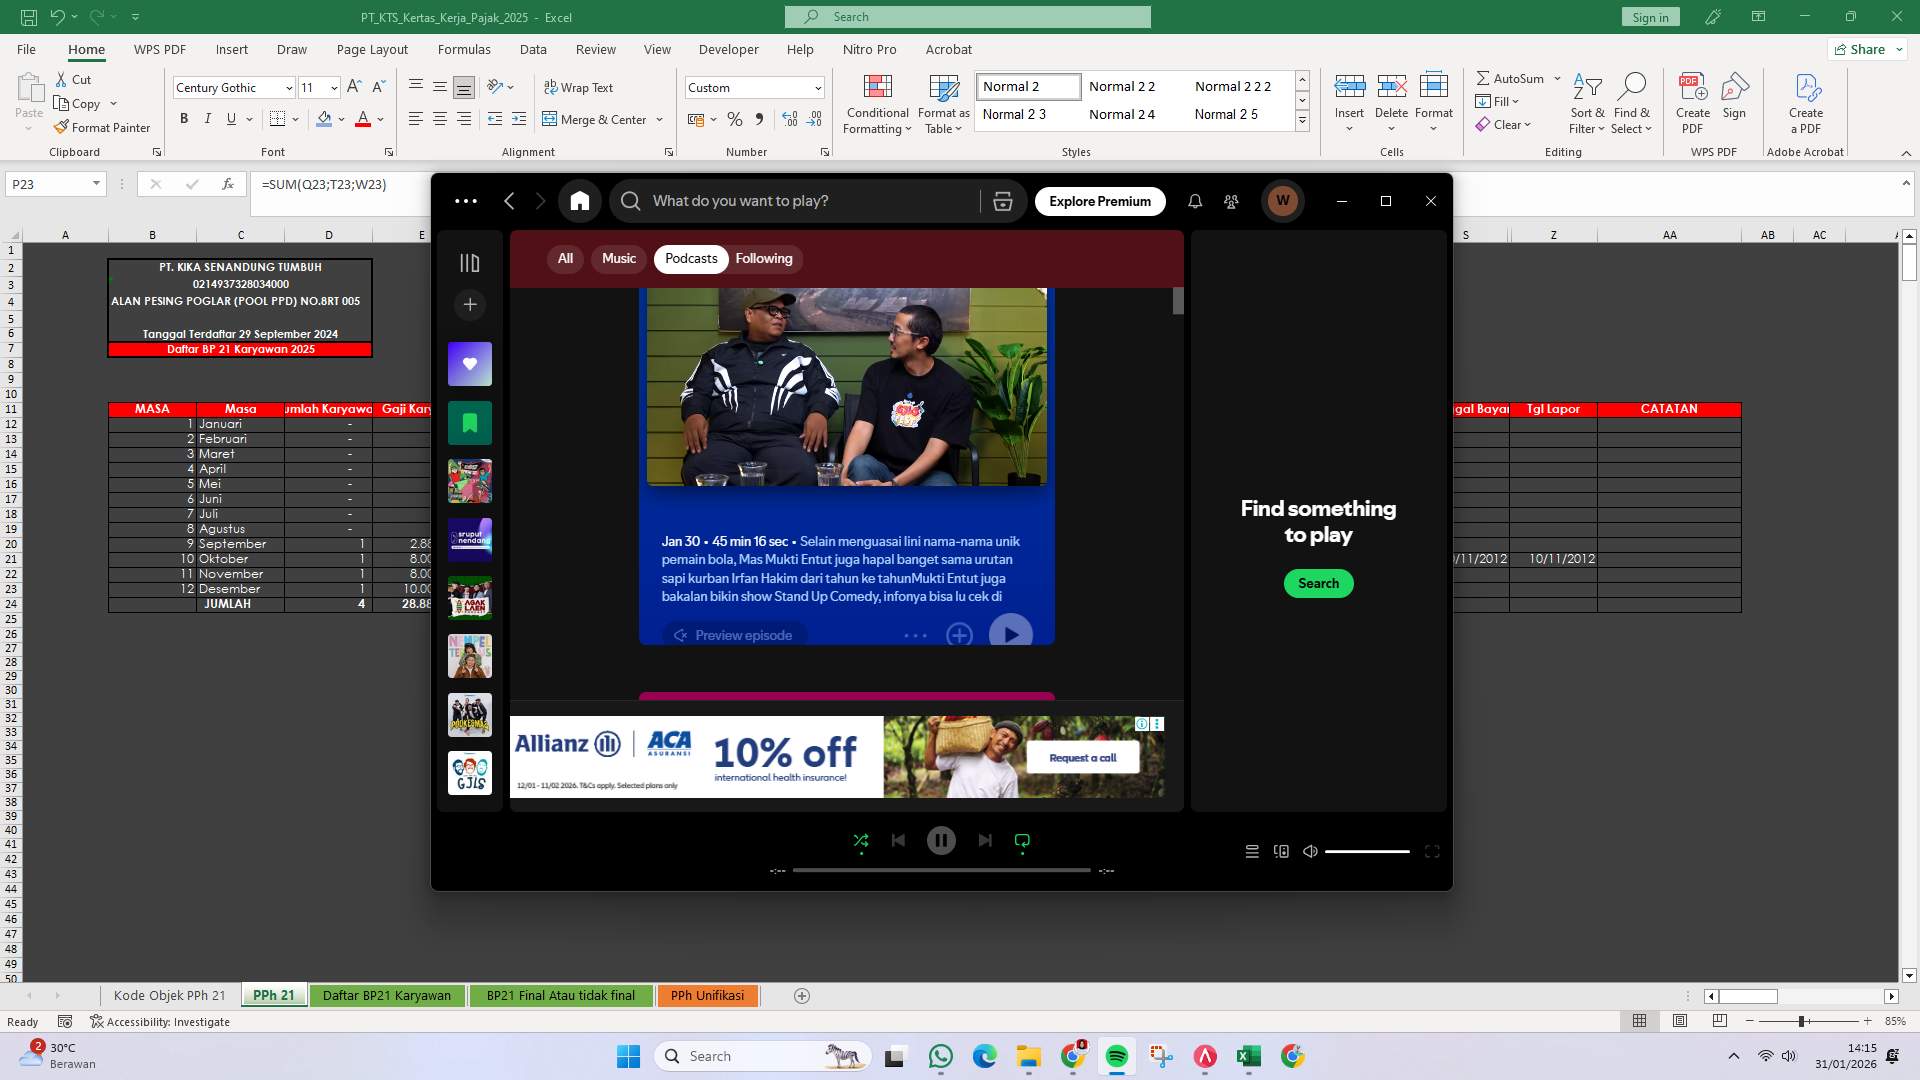Open Your Library in Spotify sidebar
Viewport: 1920px width, 1080px height.
pyautogui.click(x=469, y=263)
